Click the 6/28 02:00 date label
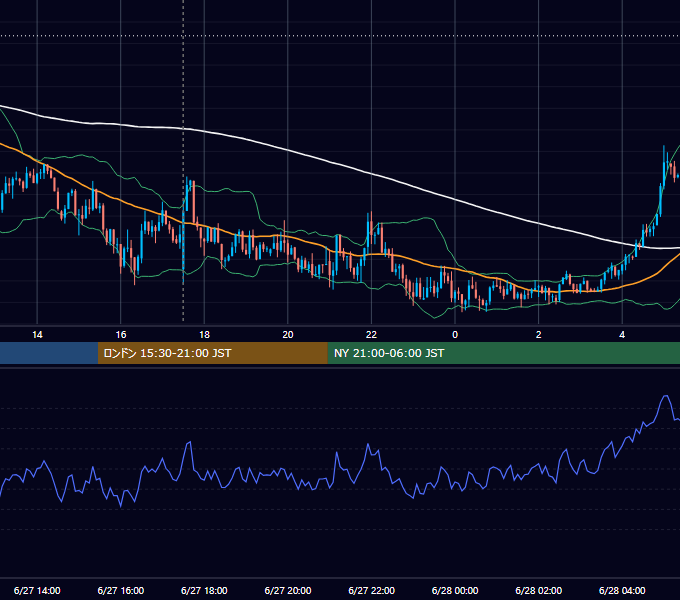This screenshot has width=680, height=600. point(539,590)
